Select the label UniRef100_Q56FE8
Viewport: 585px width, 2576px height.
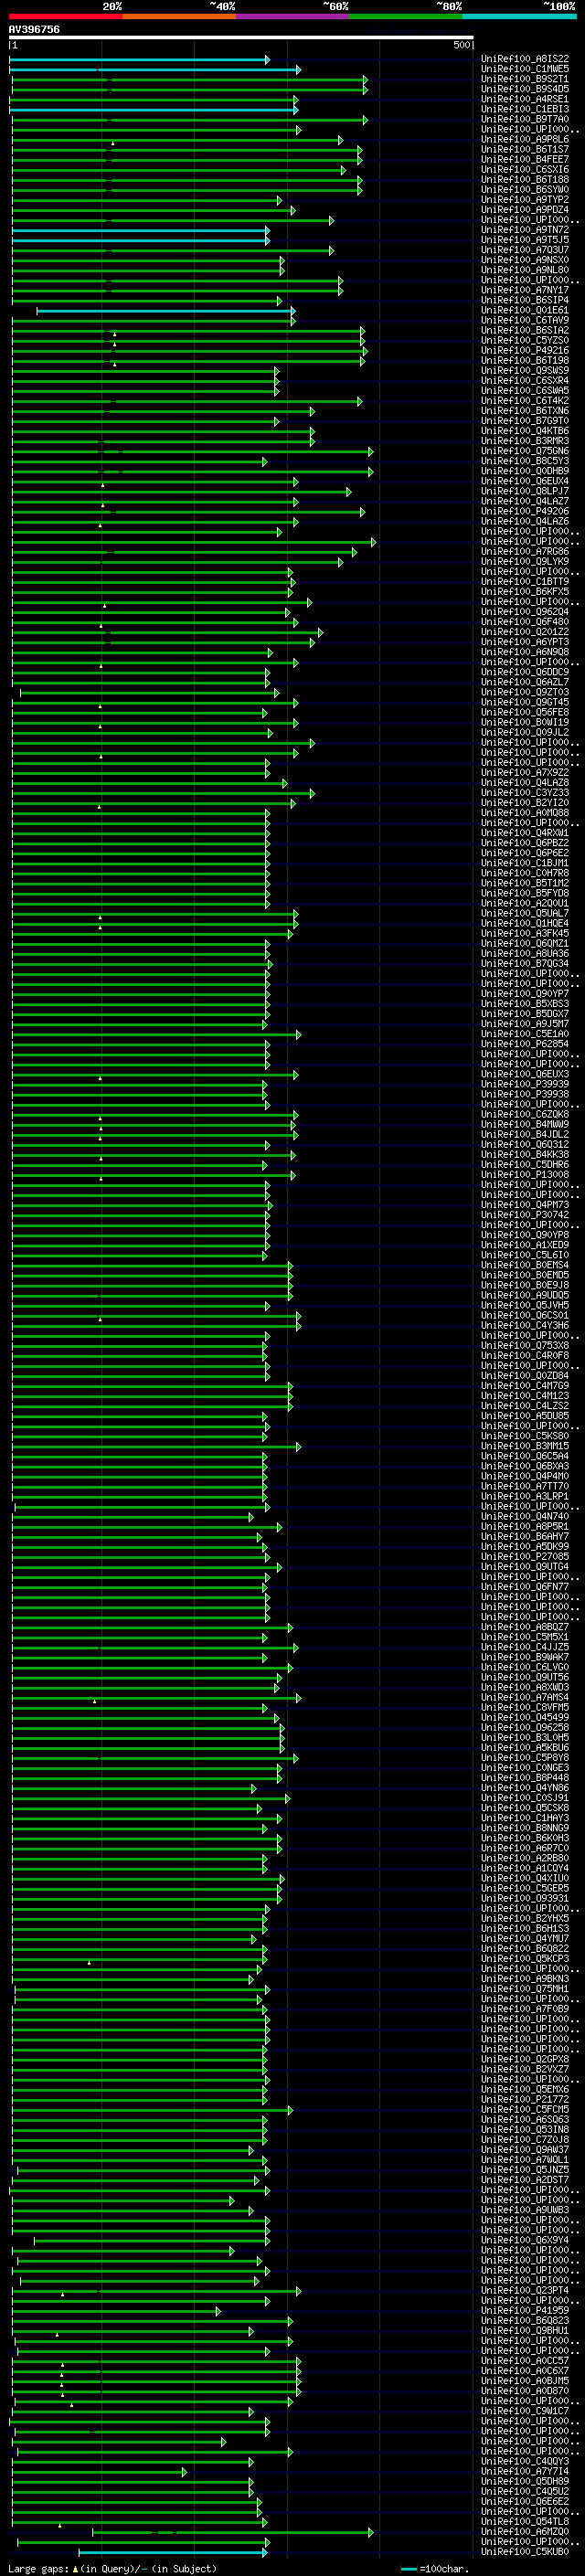tap(525, 712)
